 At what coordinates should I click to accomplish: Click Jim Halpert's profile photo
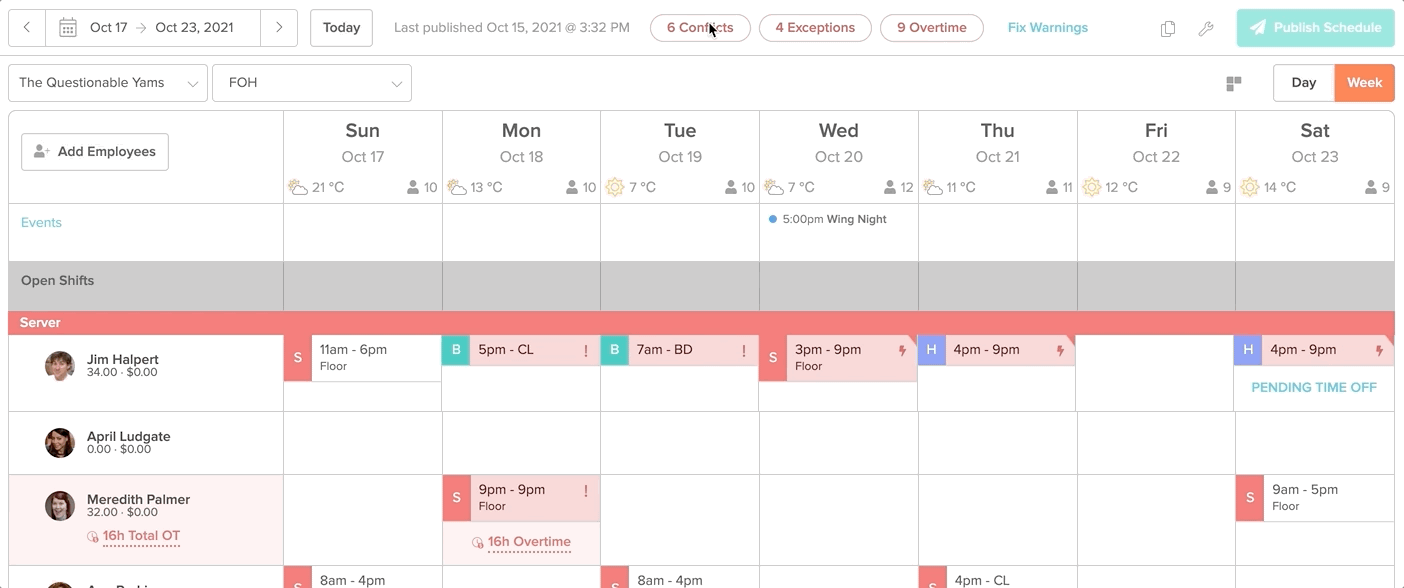[x=60, y=366]
